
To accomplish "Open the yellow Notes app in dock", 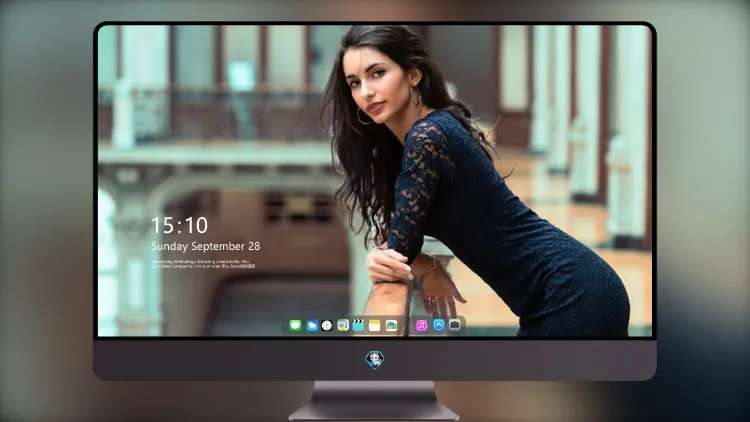I will (375, 325).
